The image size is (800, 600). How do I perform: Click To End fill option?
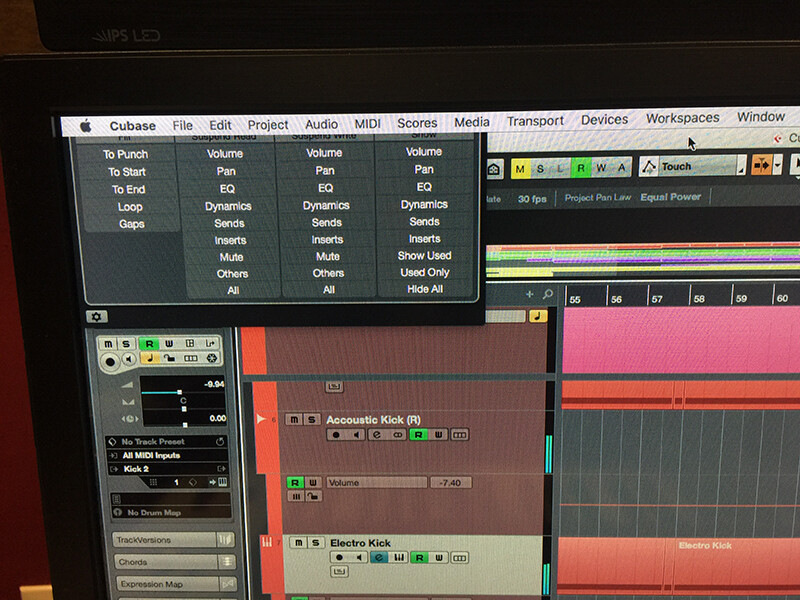click(x=129, y=190)
